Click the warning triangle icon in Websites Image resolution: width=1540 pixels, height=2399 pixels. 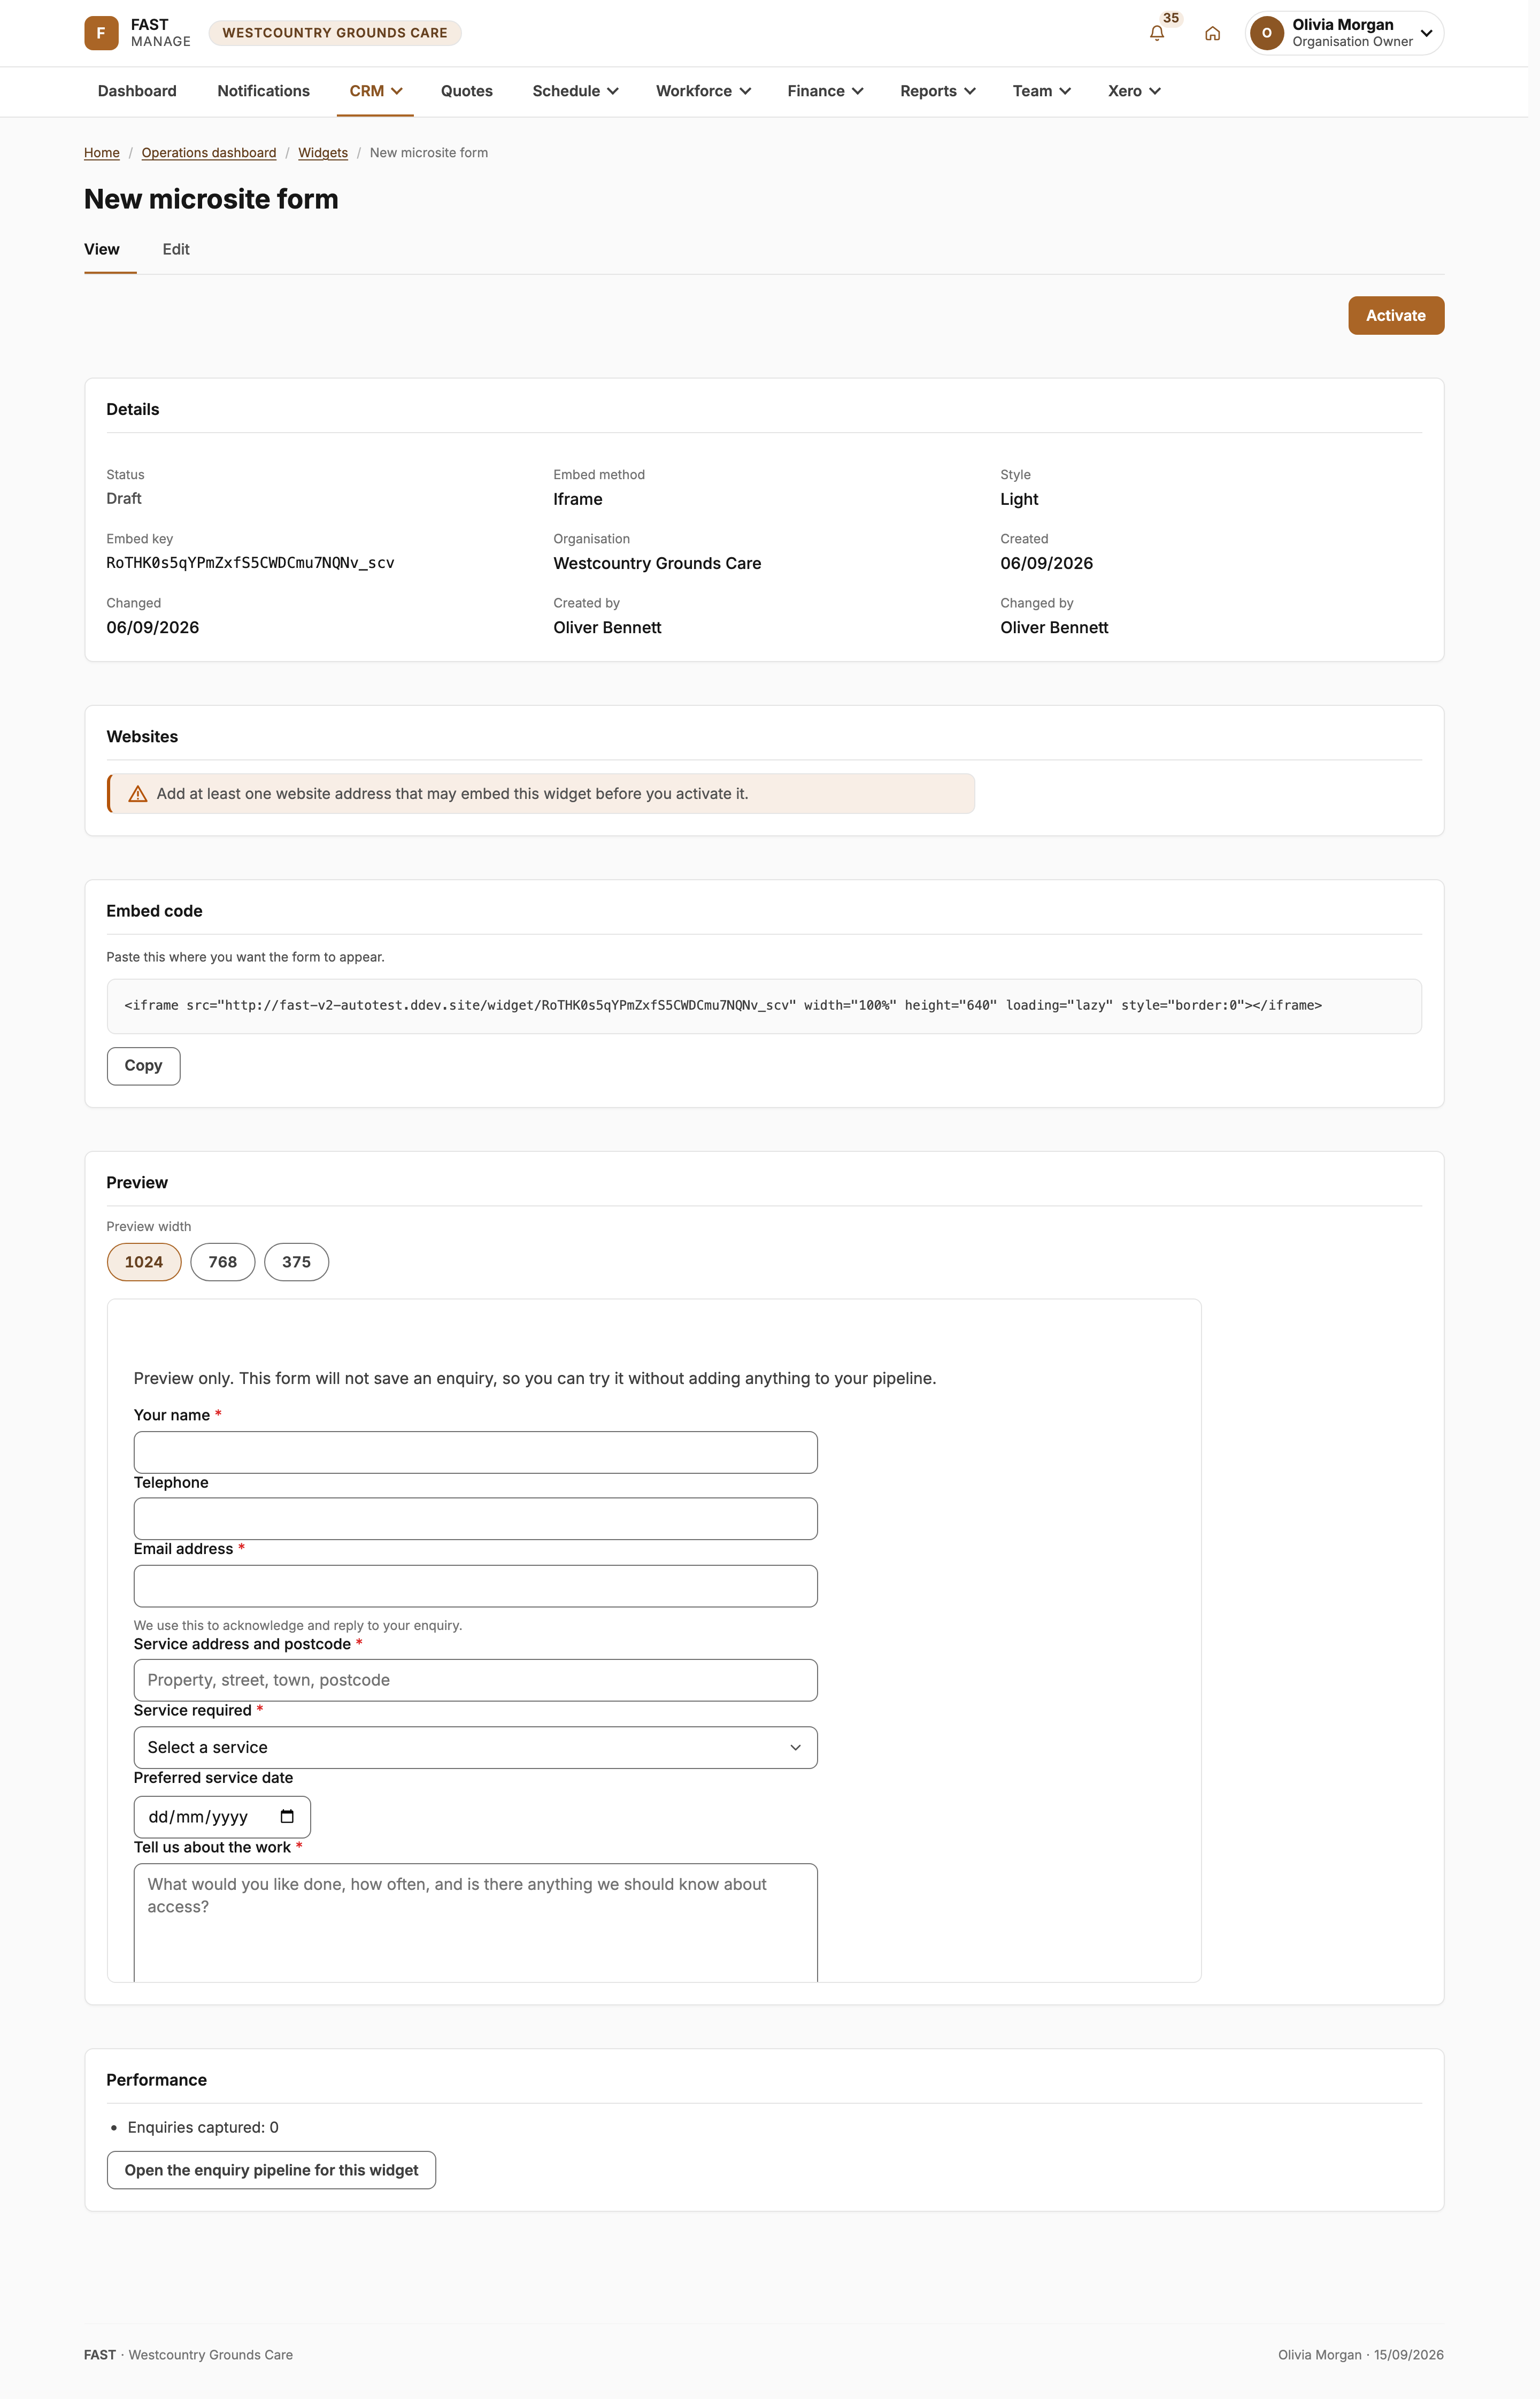tap(138, 794)
